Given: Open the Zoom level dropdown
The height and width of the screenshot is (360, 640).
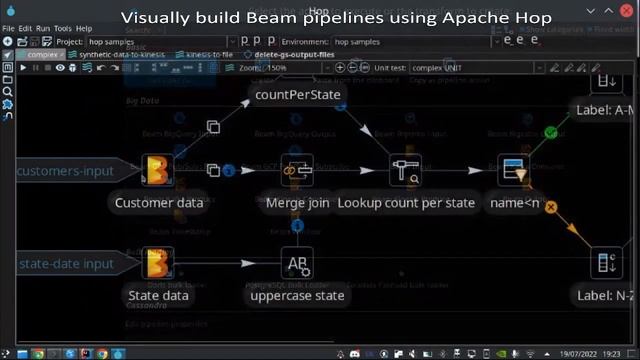Looking at the screenshot, I should pyautogui.click(x=327, y=68).
